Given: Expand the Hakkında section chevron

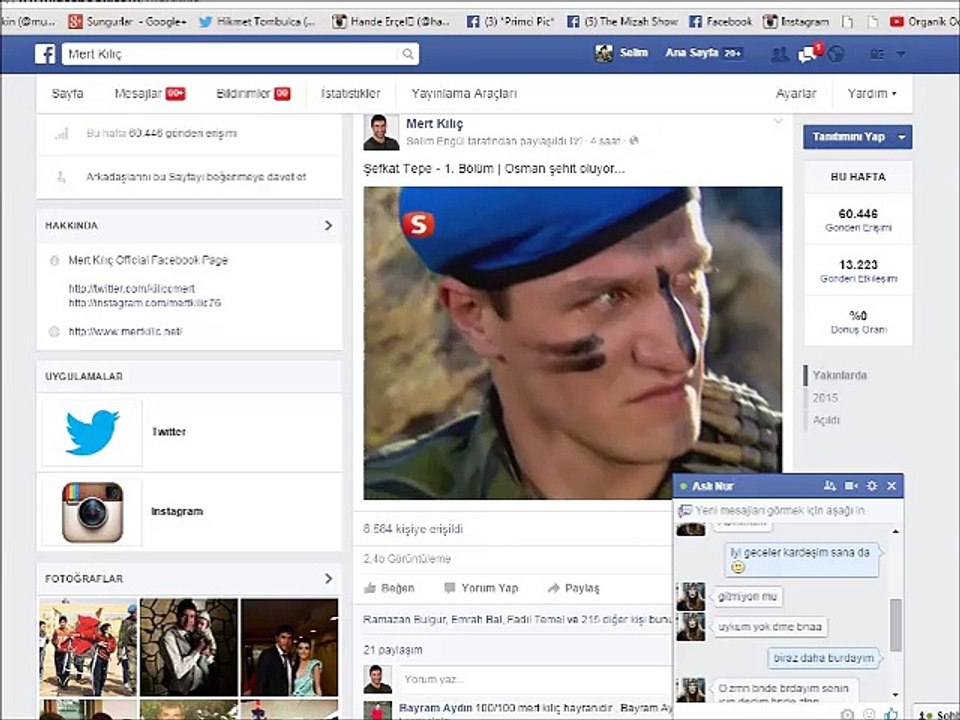Looking at the screenshot, I should coord(328,225).
